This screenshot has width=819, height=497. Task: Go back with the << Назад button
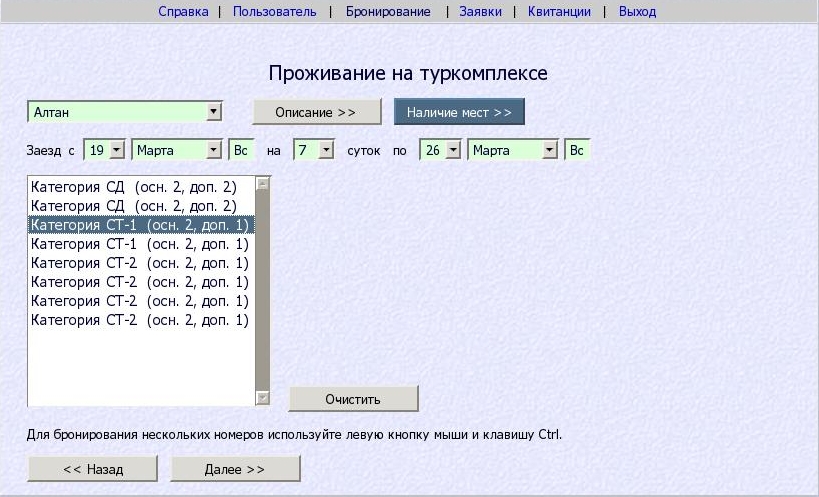click(92, 469)
